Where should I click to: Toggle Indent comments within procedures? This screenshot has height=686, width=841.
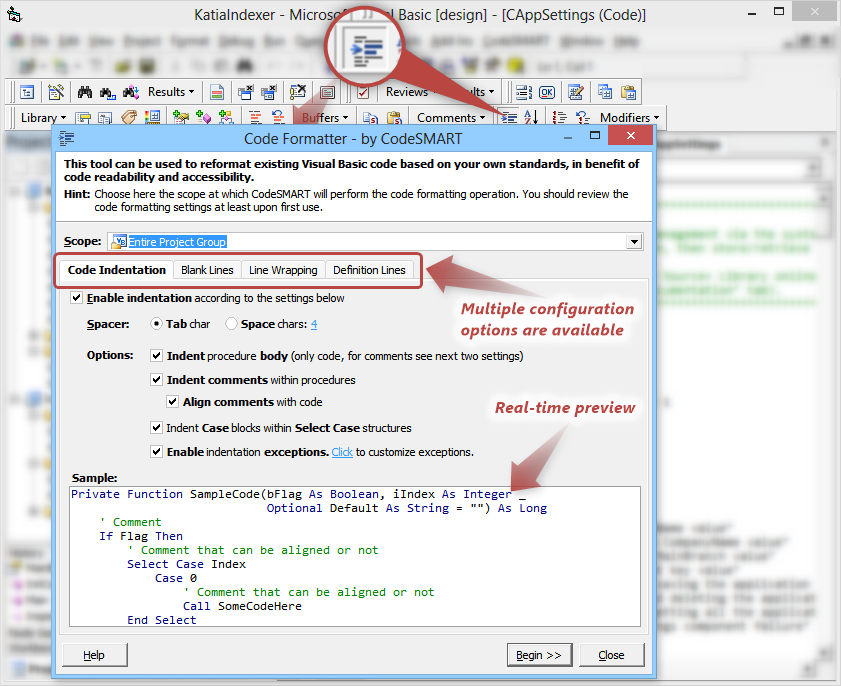click(x=157, y=380)
